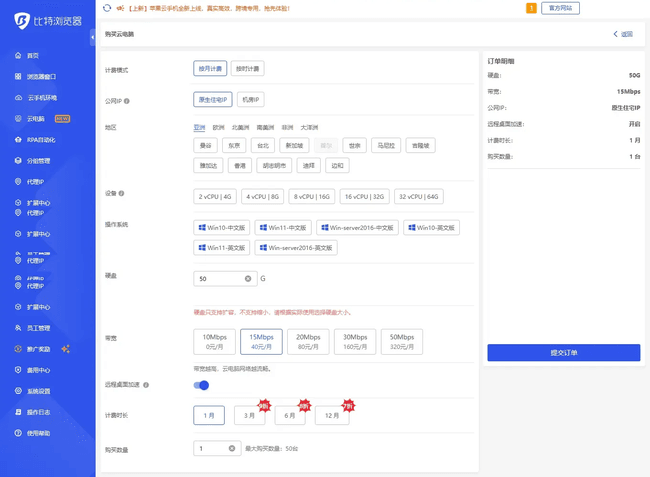Select the 10Mbps bandwidth option
Viewport: 650px width, 477px height.
click(x=214, y=342)
